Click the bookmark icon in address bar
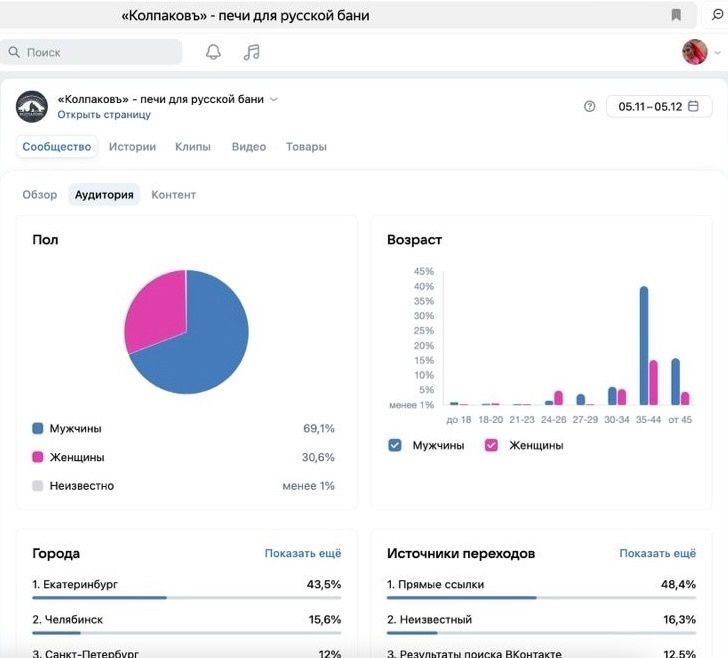Screen dimensions: 728x658 click(676, 15)
